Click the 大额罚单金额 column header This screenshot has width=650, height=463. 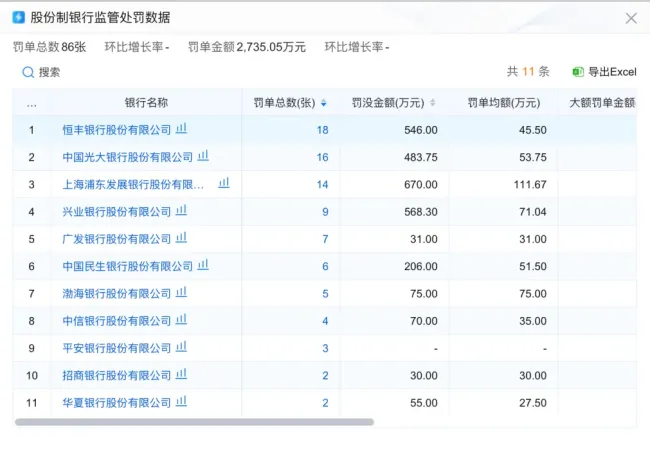point(602,103)
